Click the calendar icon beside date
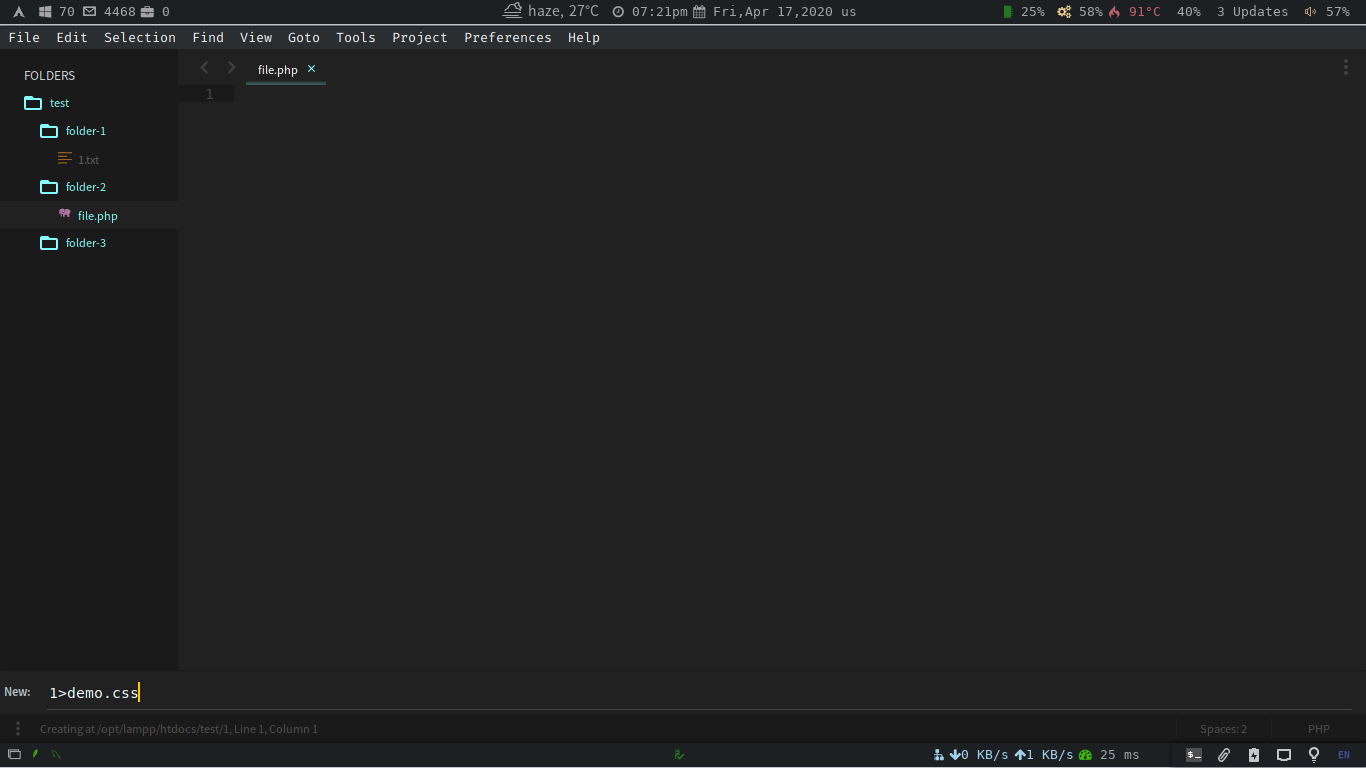 pyautogui.click(x=699, y=12)
